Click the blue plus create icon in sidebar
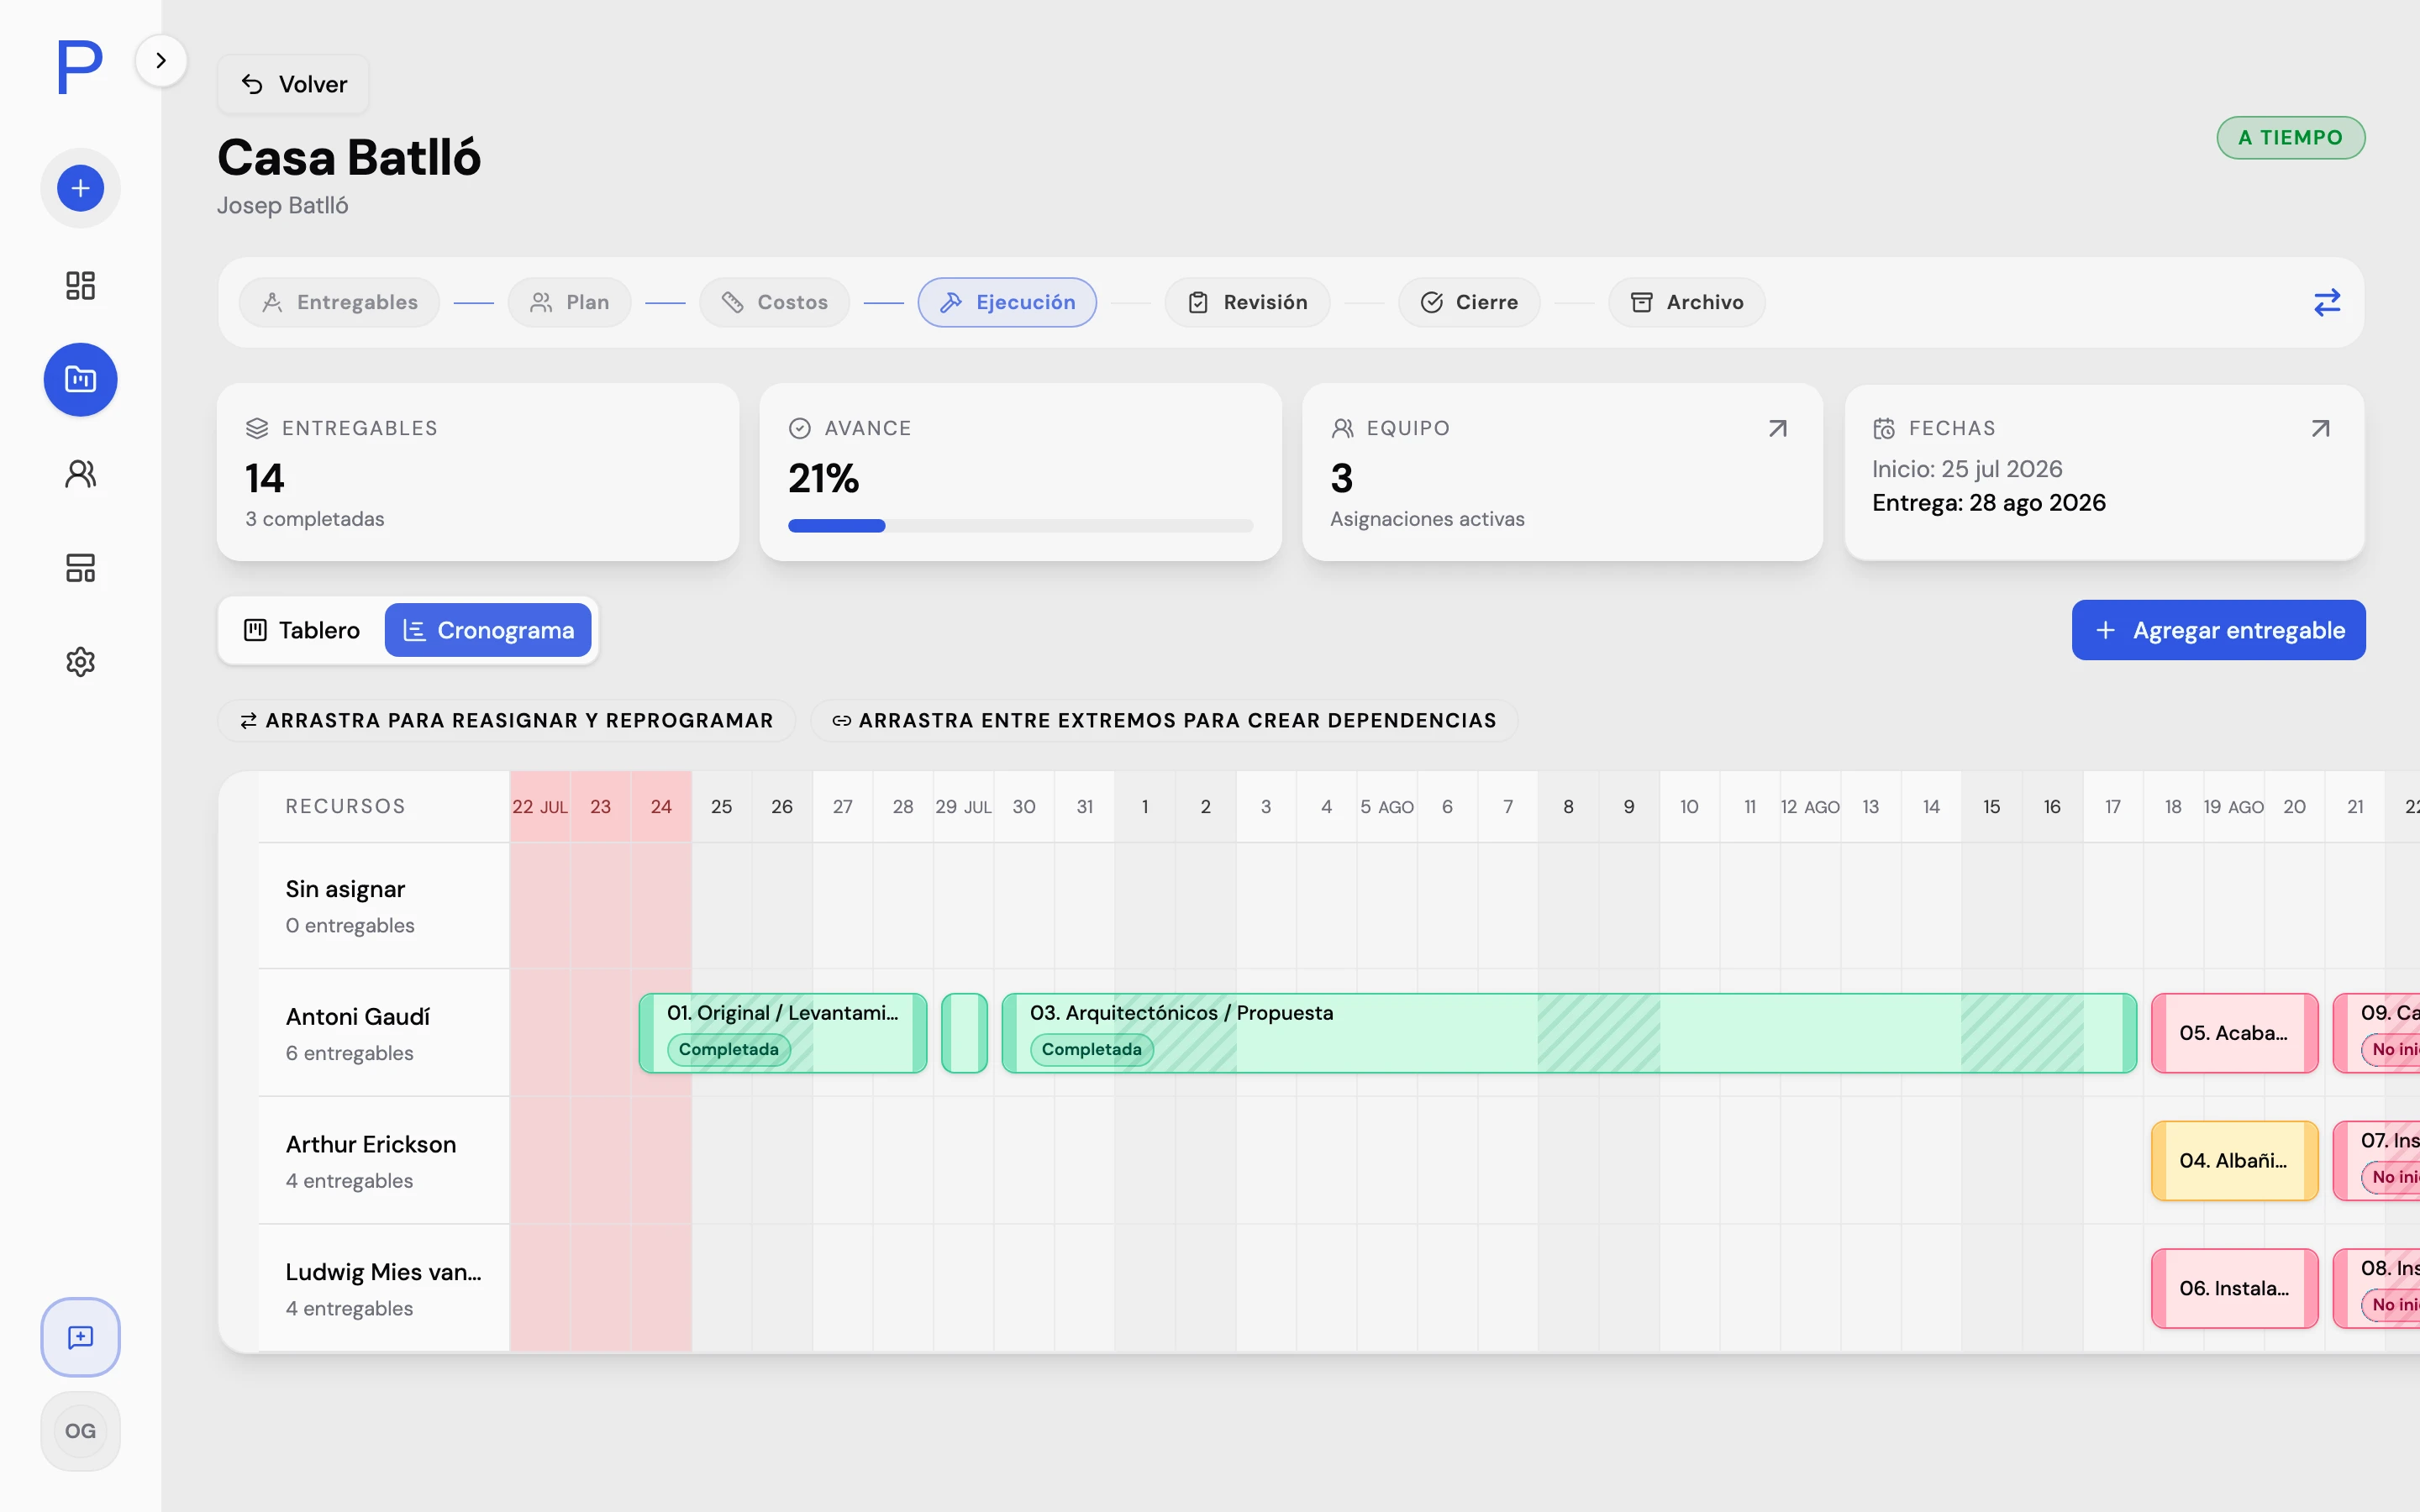The image size is (2420, 1512). [x=80, y=188]
